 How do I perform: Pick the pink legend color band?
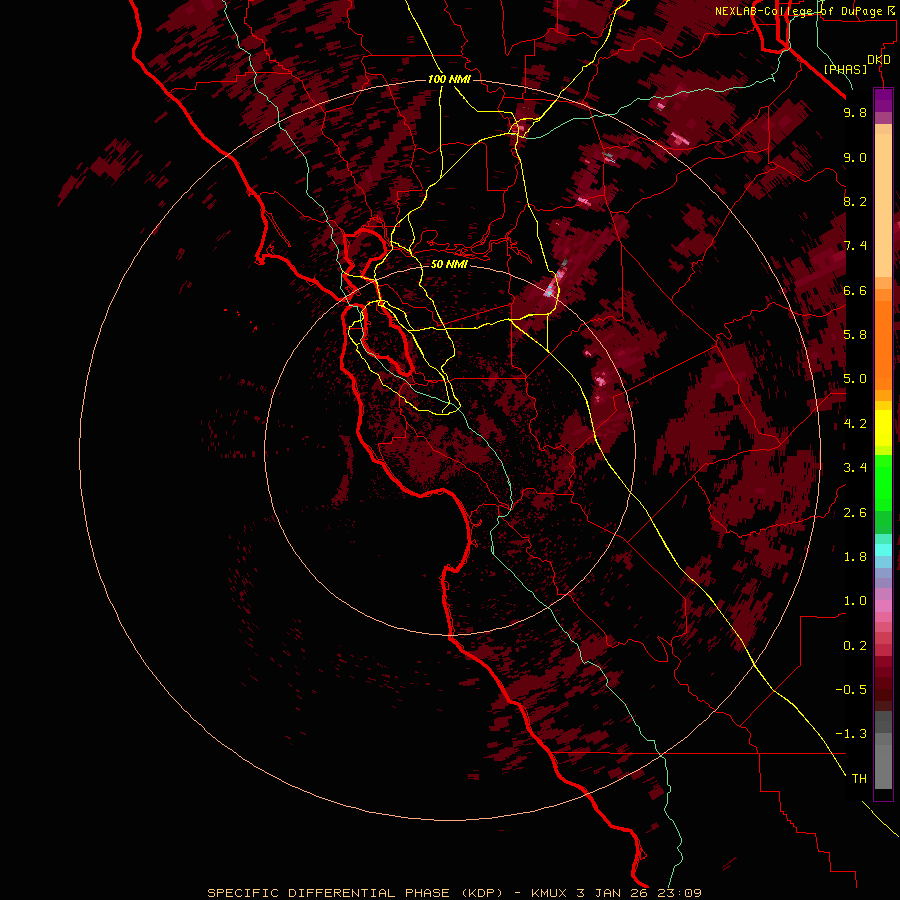tap(883, 606)
